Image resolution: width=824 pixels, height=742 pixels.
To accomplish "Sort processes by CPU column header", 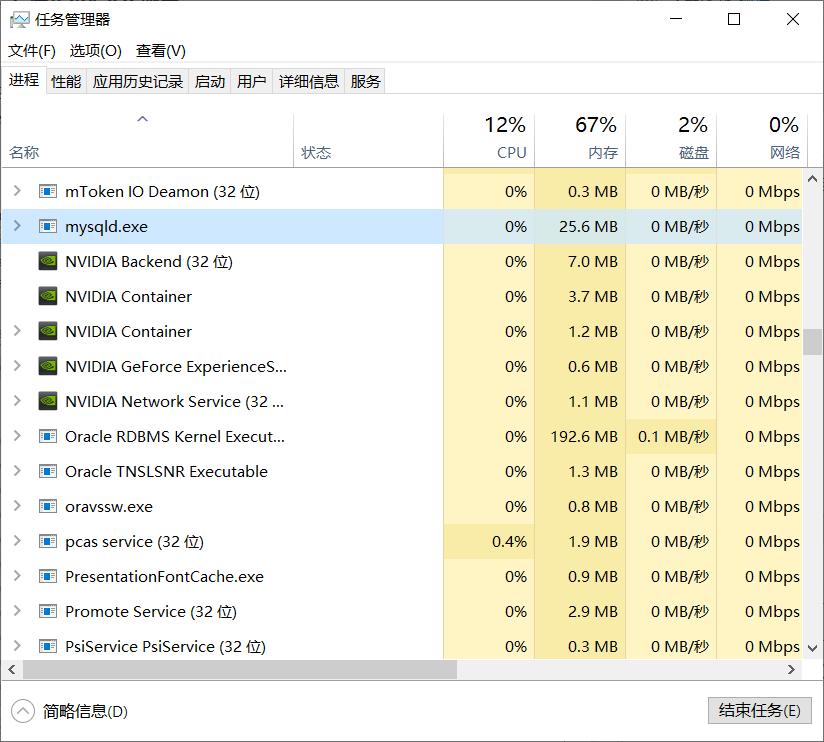I will click(489, 140).
